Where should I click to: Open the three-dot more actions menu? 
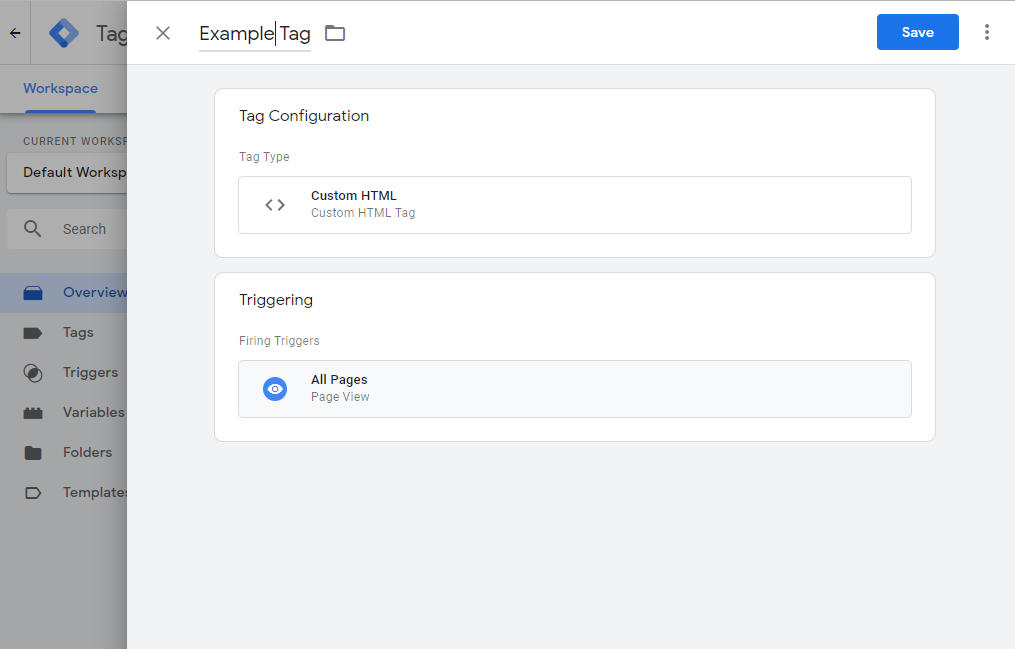pos(986,32)
